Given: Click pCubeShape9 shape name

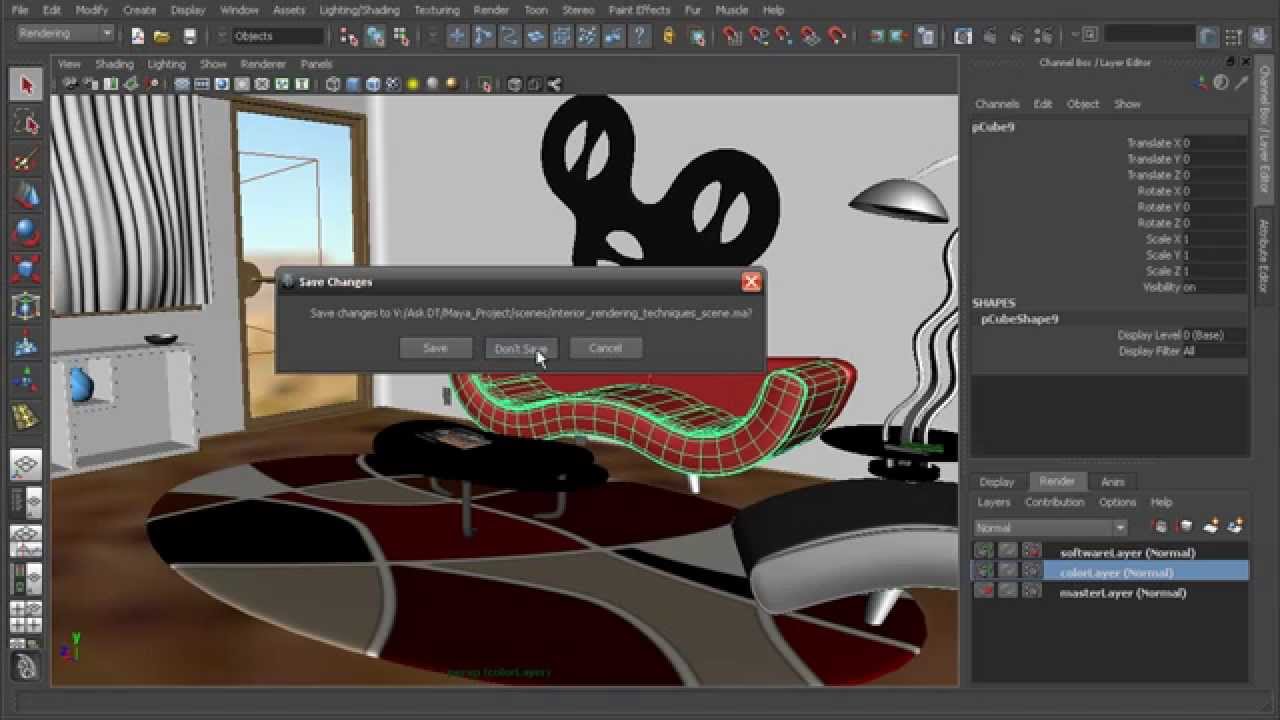Looking at the screenshot, I should point(1019,319).
